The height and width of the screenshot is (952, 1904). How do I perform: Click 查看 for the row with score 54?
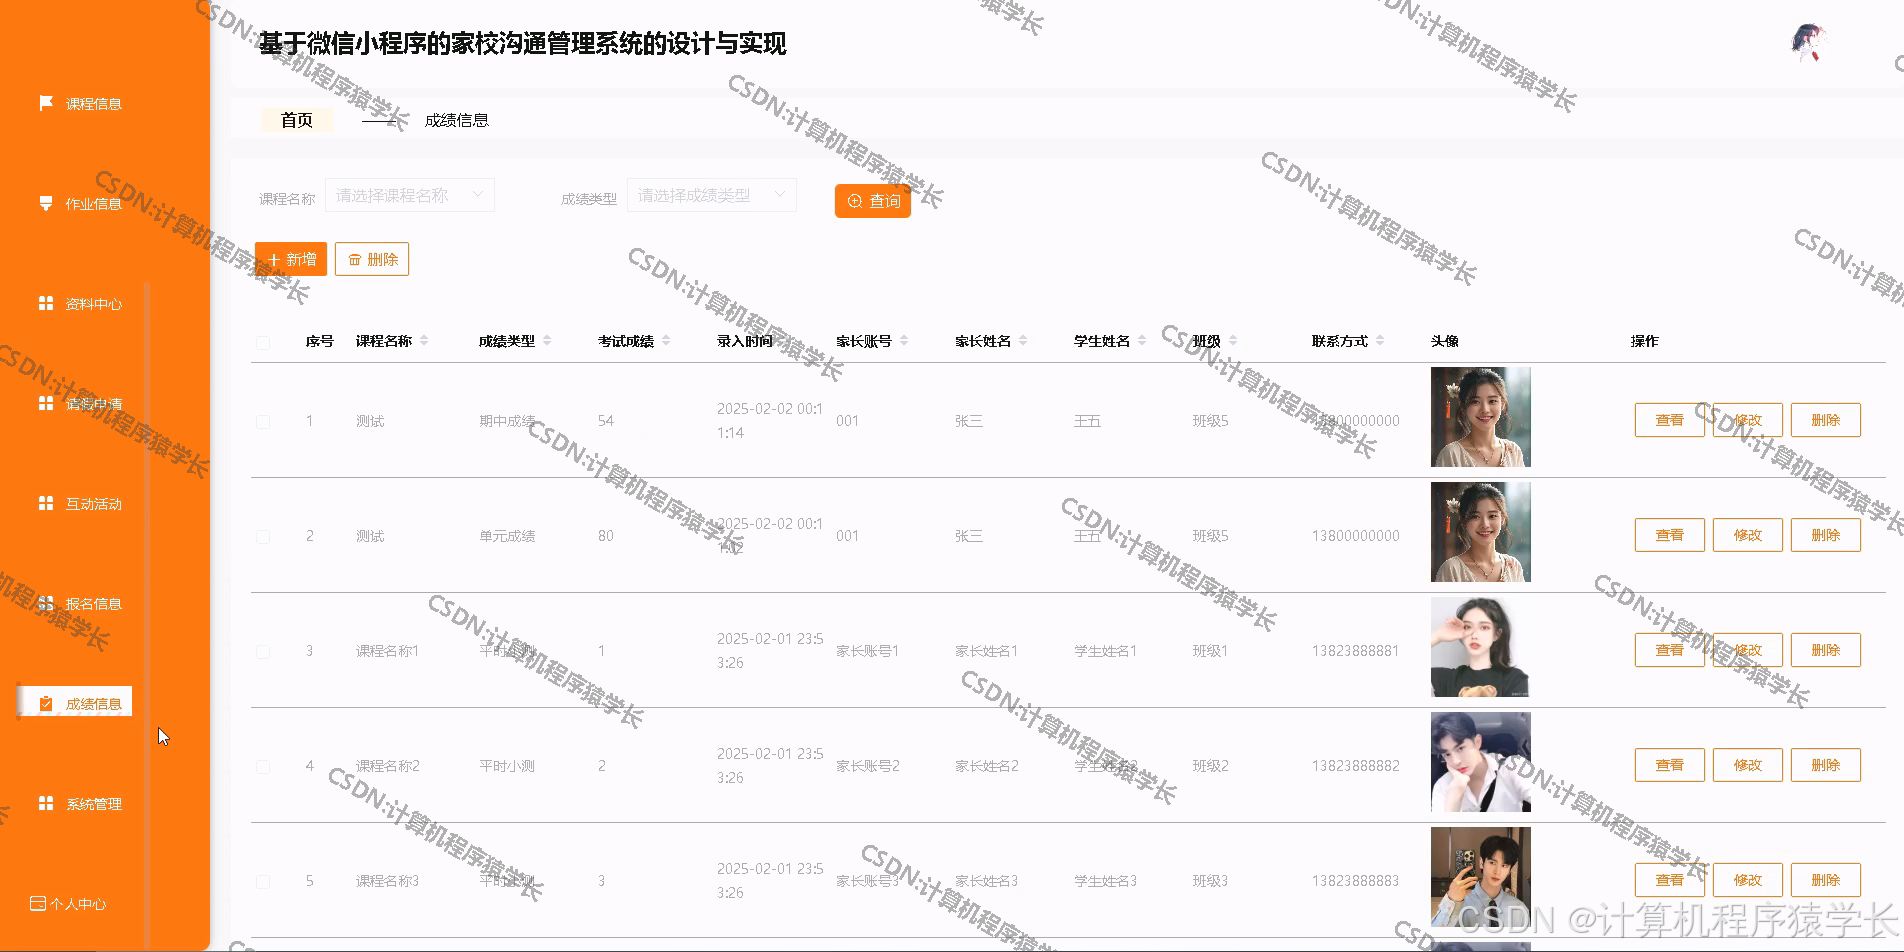point(1670,420)
